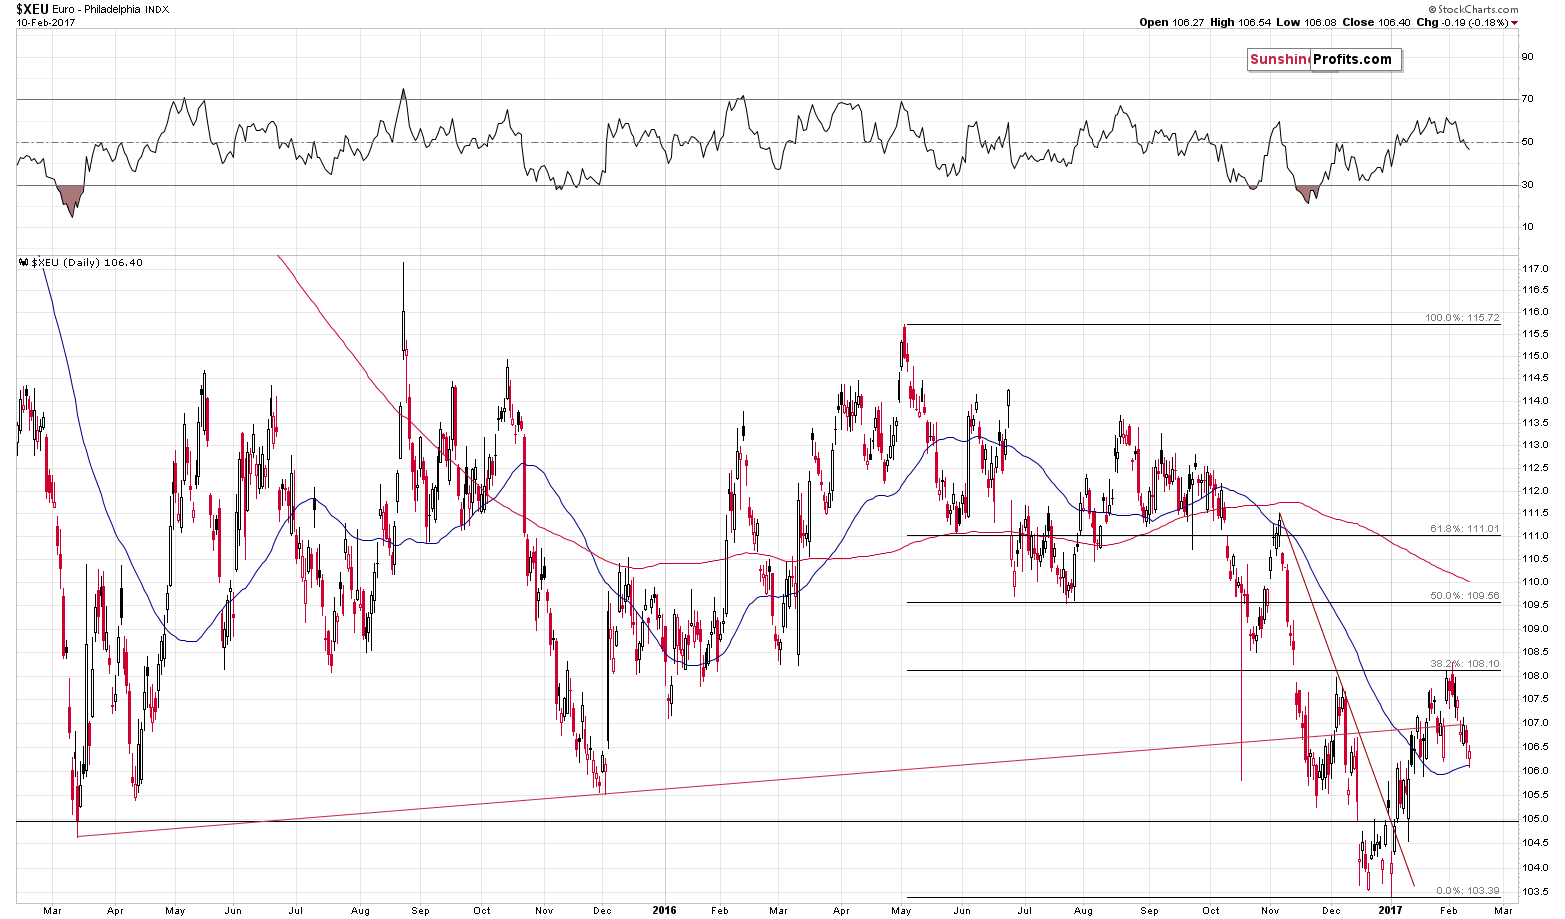Click the 105.5 price axis label
1565x919 pixels.
pyautogui.click(x=1535, y=795)
